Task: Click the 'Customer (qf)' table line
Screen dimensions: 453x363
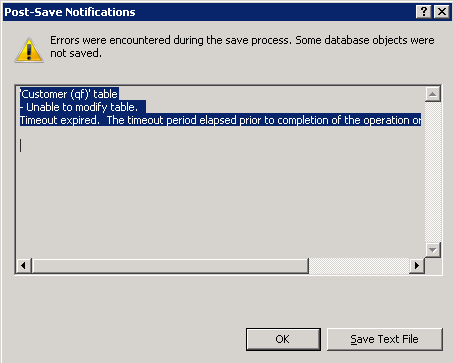Action: 69,94
